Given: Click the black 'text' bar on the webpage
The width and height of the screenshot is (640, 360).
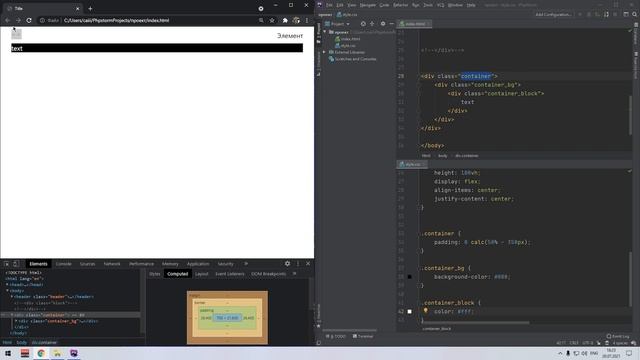Looking at the screenshot, I should point(157,48).
